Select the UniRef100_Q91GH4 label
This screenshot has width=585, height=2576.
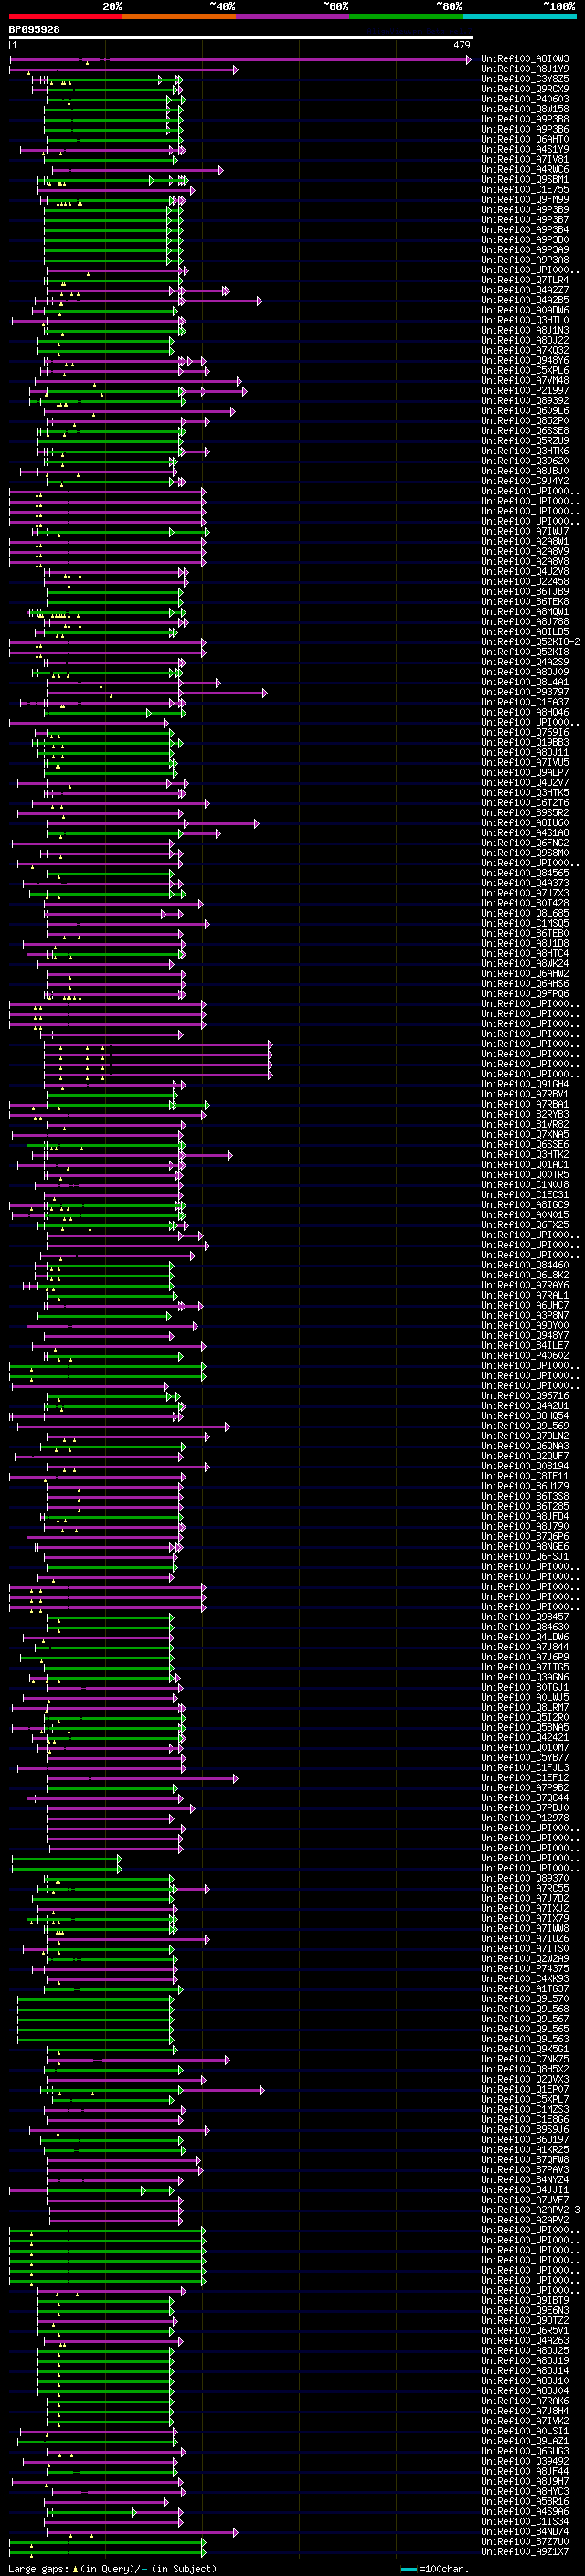(x=525, y=1084)
